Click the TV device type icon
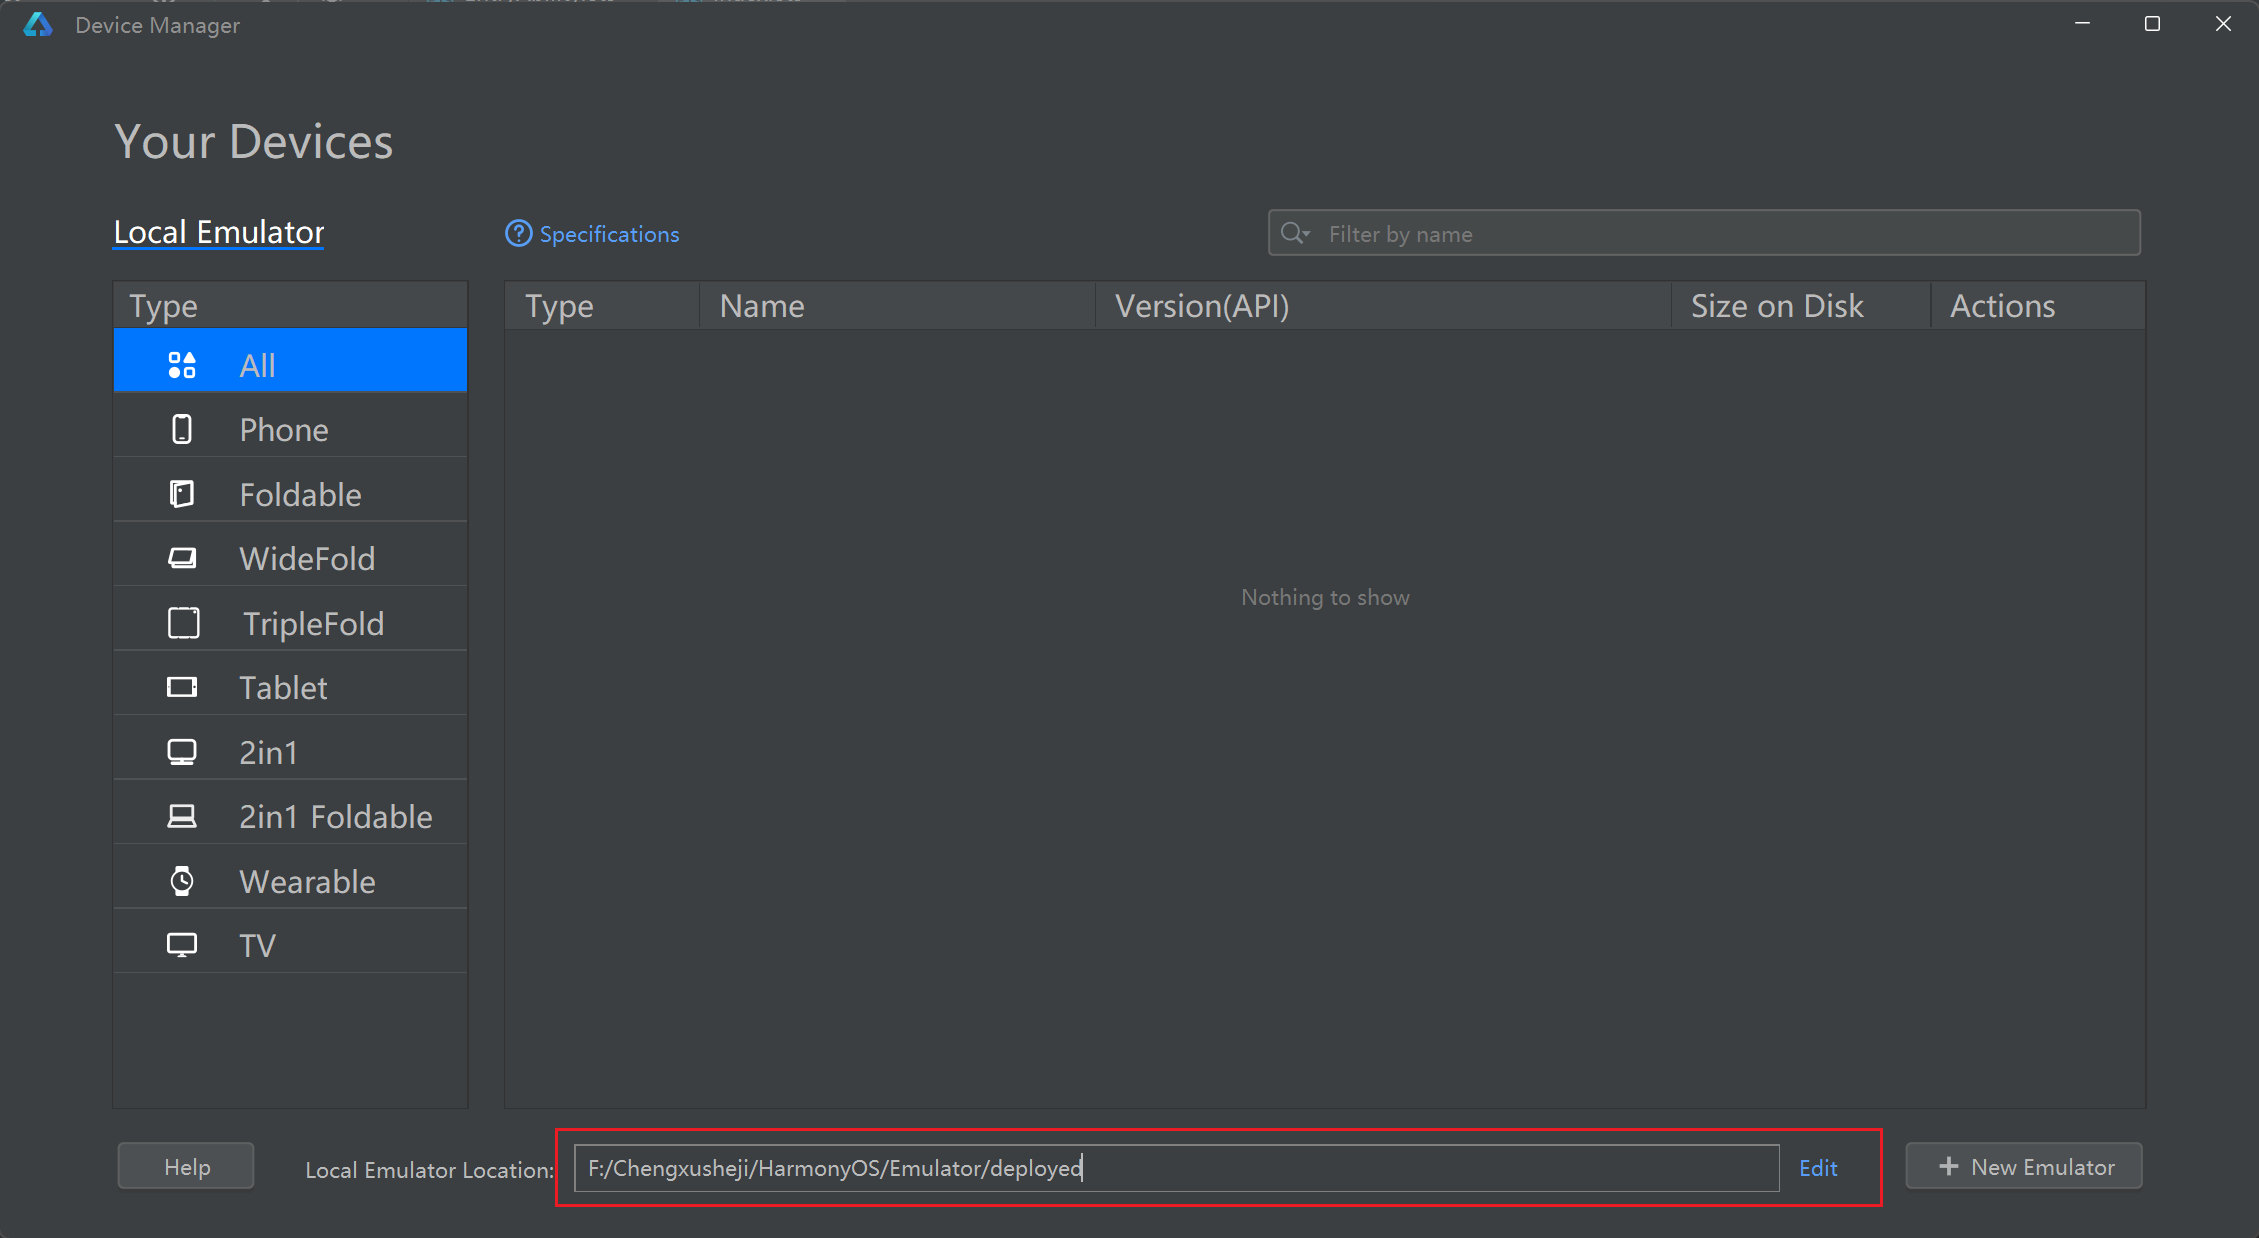 click(182, 945)
